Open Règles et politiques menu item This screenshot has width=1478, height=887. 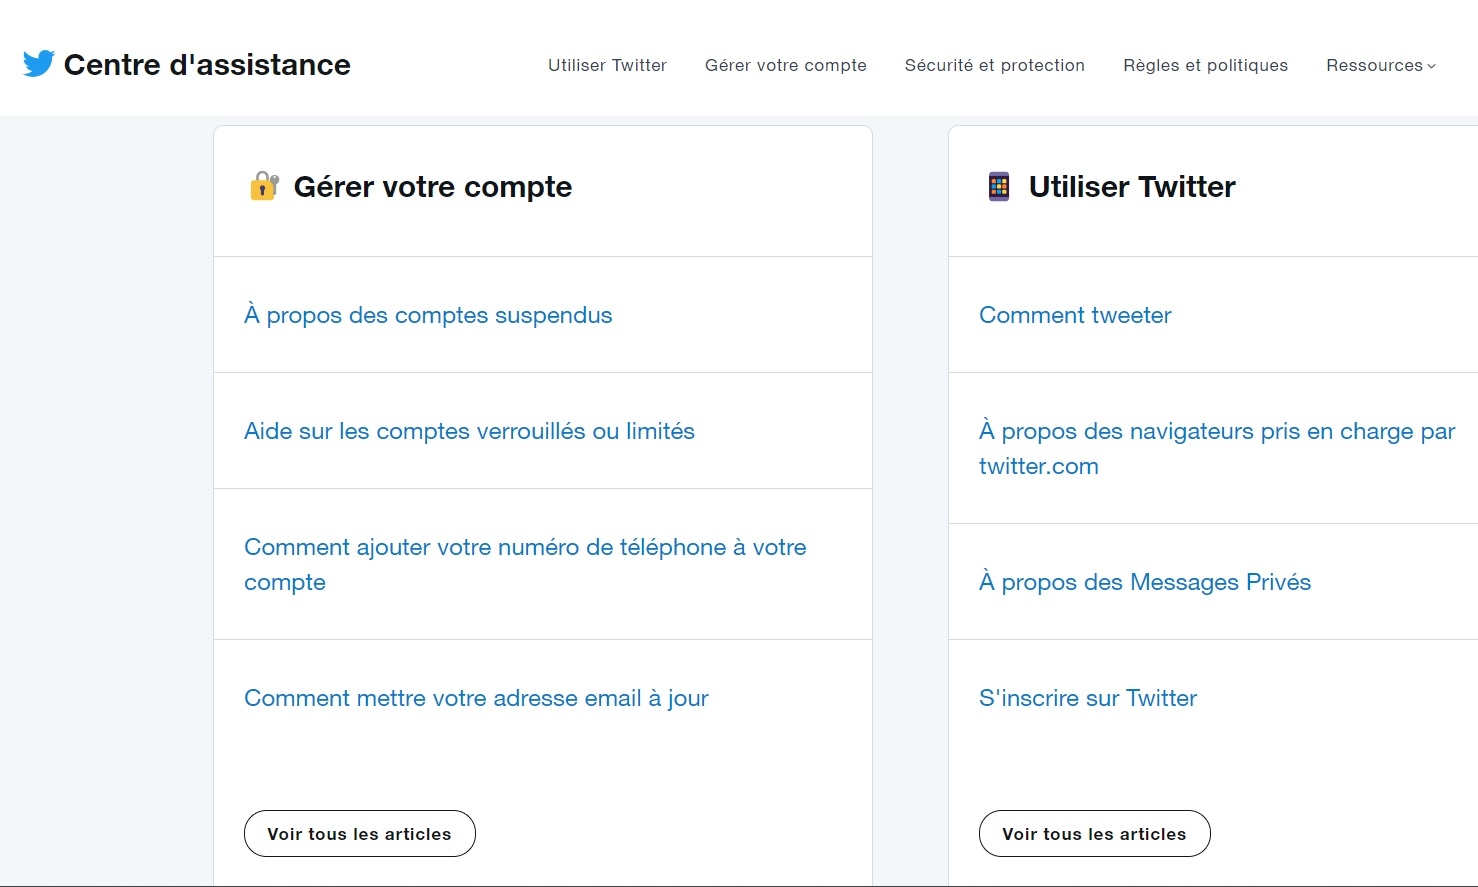click(x=1206, y=65)
